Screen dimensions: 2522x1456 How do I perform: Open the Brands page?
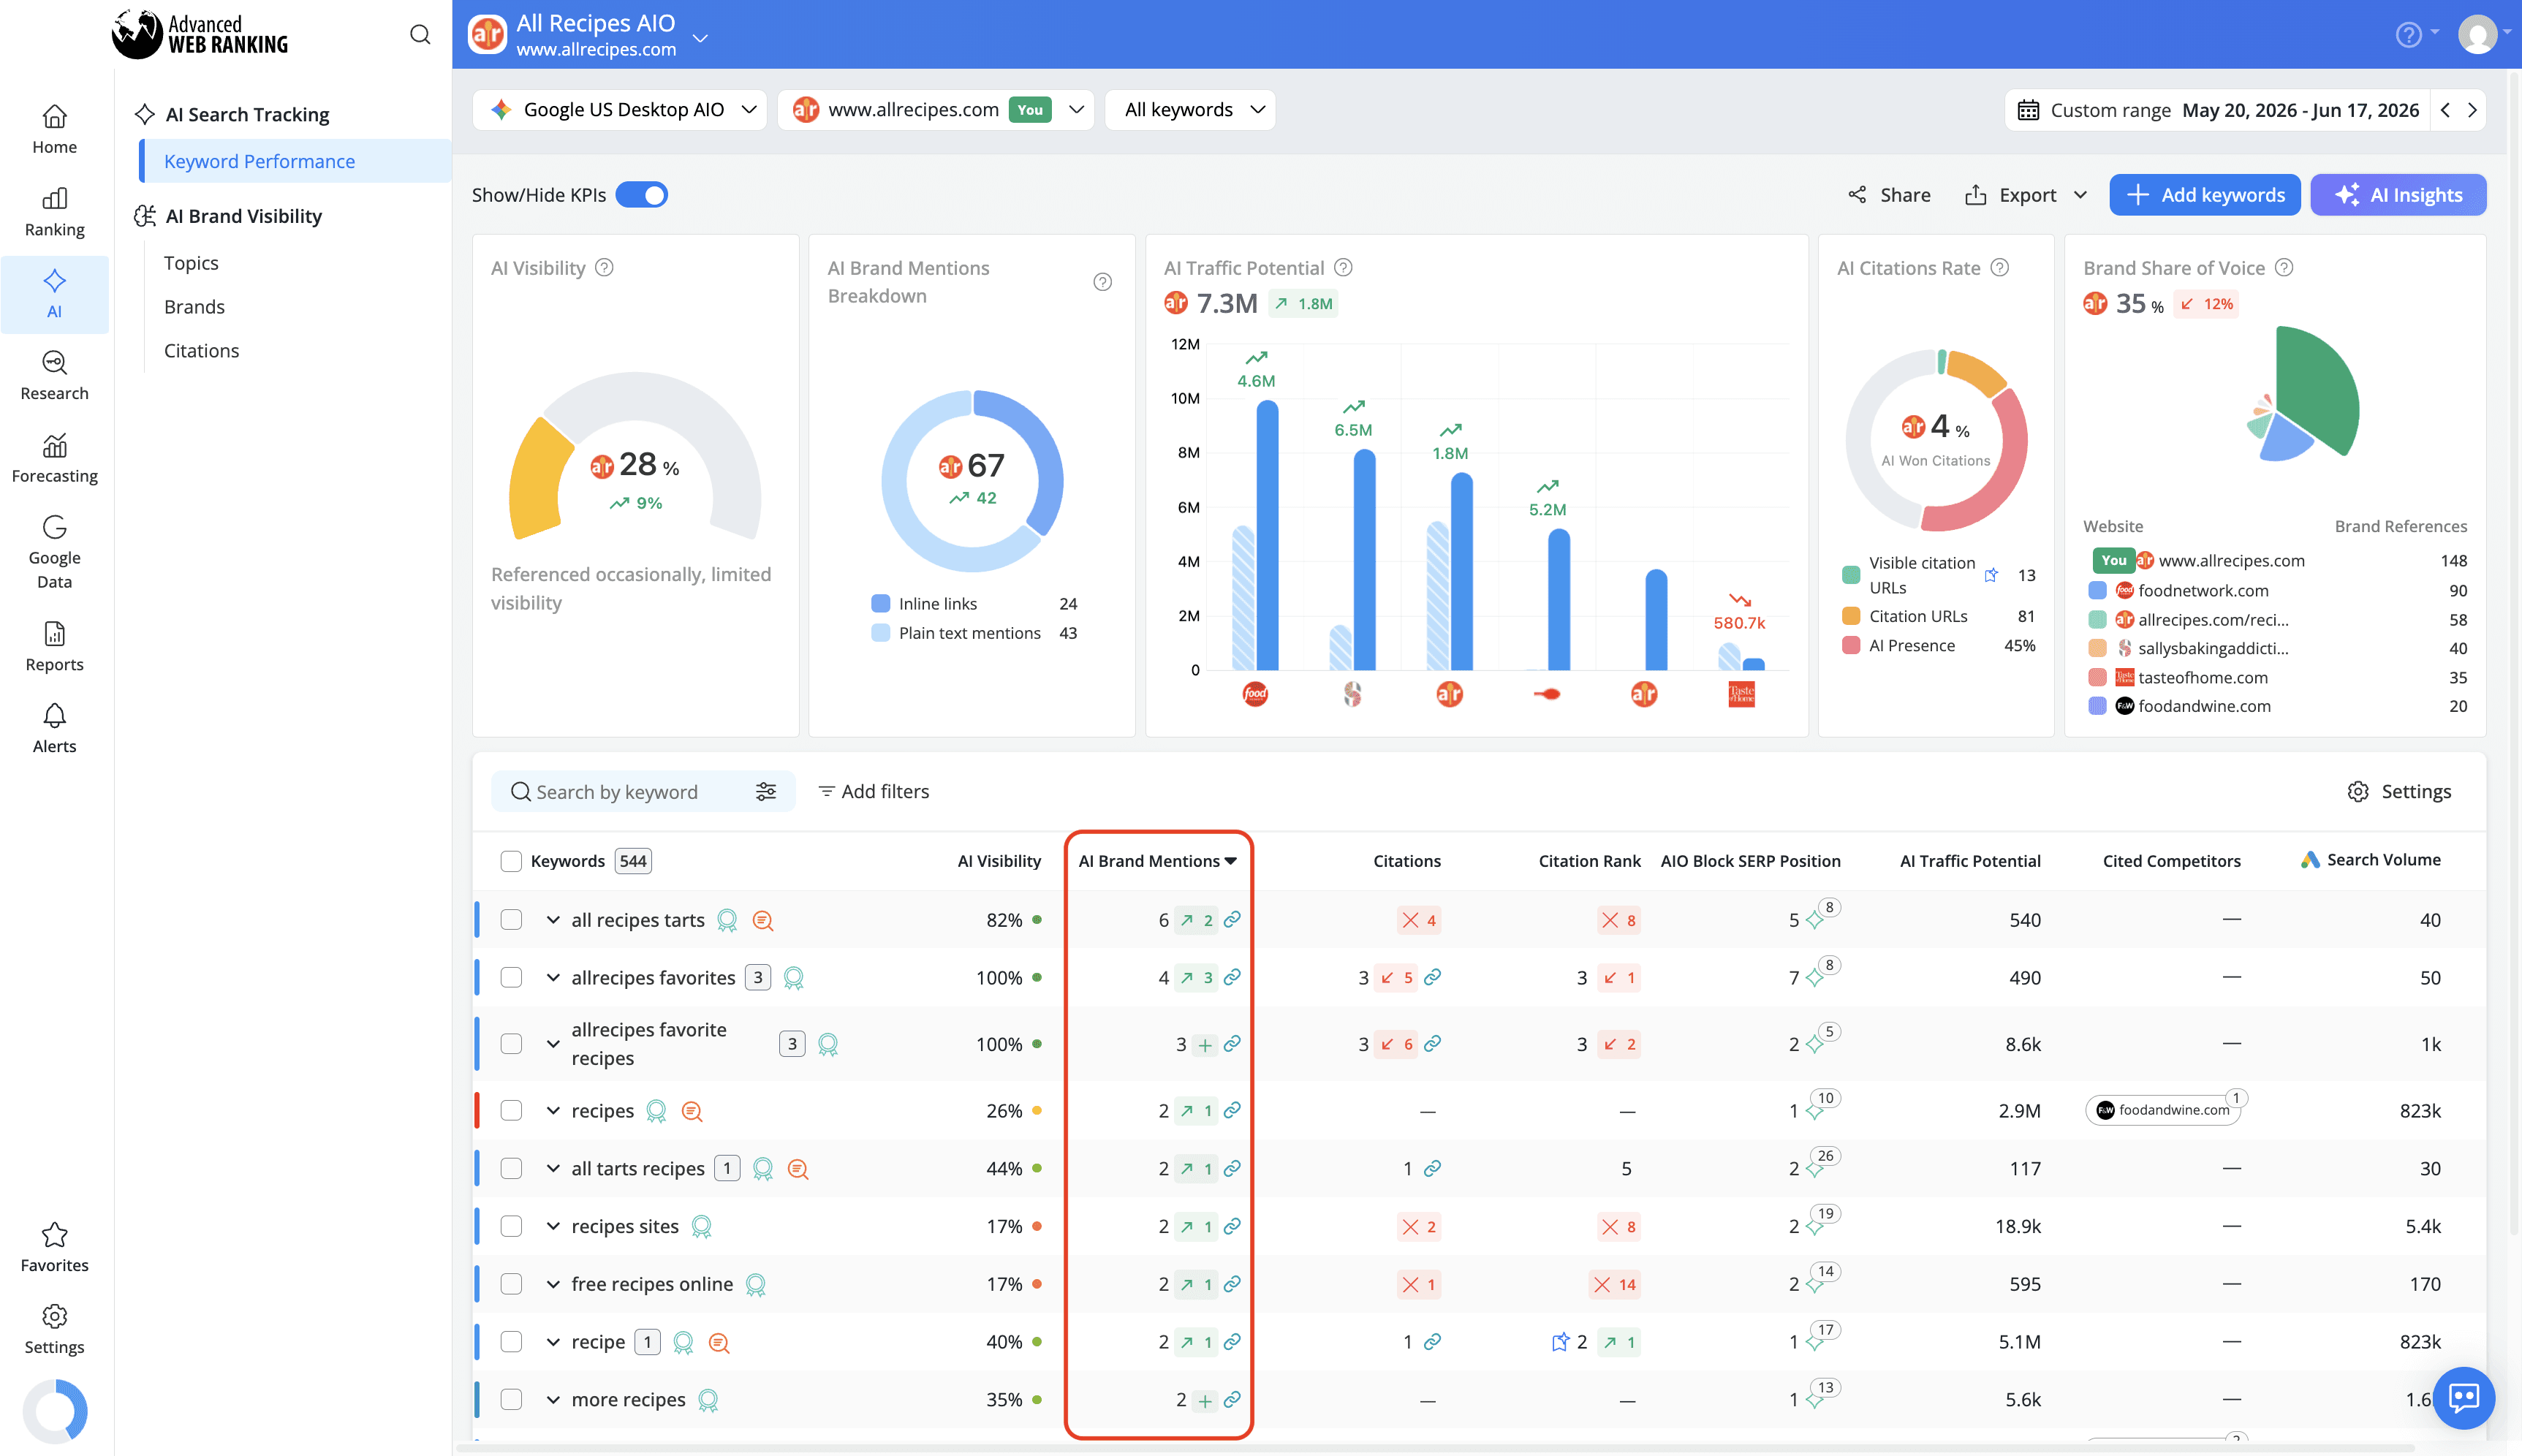click(194, 307)
